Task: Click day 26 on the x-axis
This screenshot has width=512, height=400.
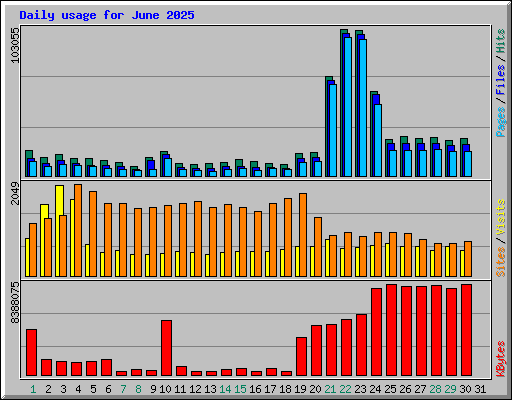Action: [x=405, y=389]
